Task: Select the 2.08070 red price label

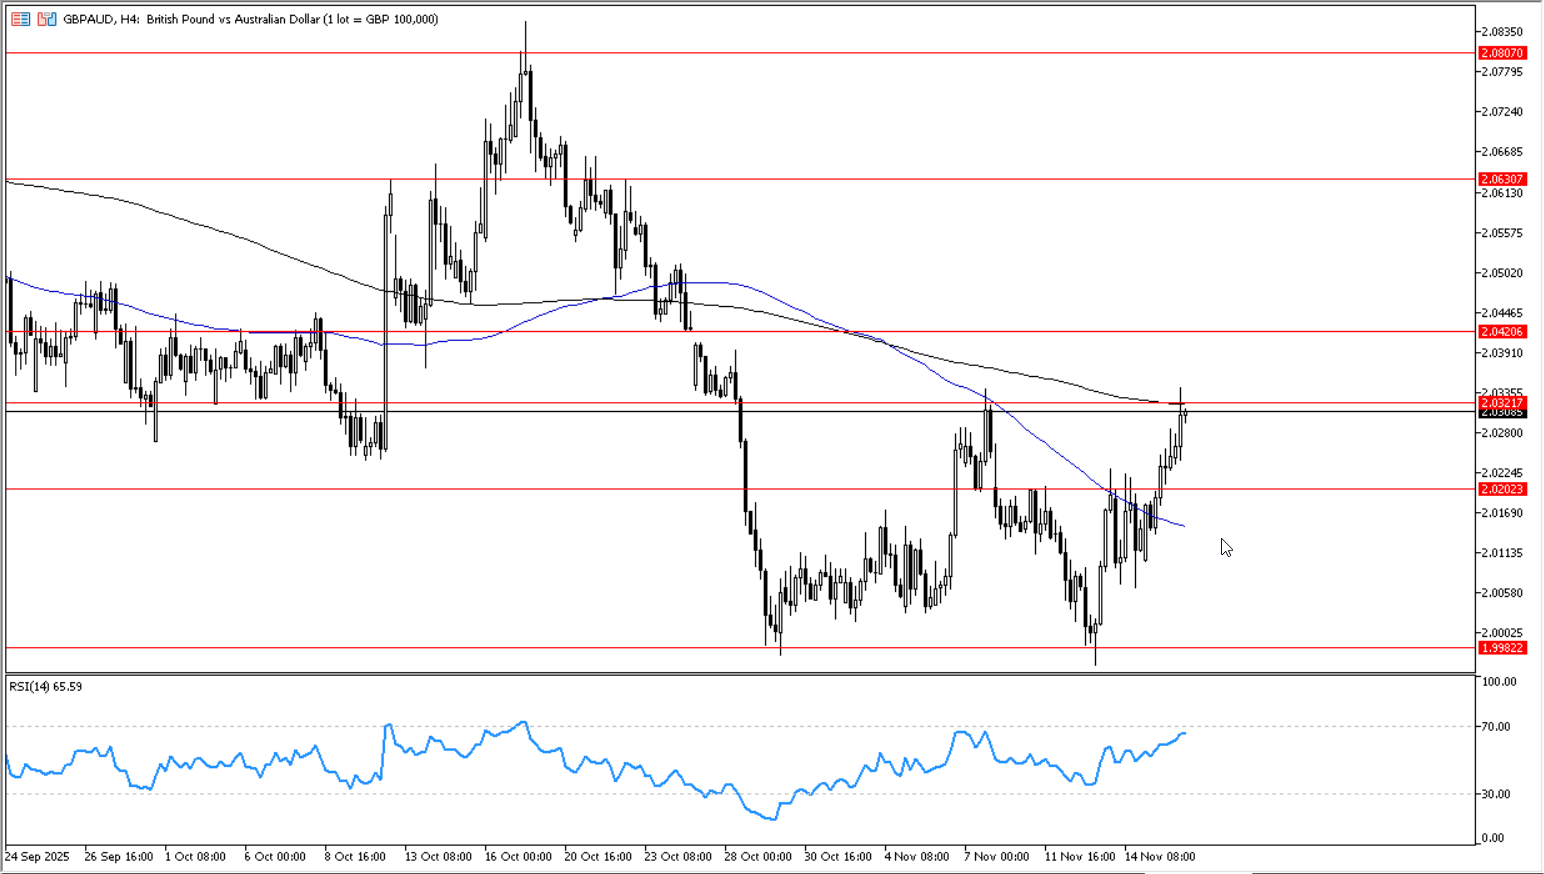Action: (x=1502, y=53)
